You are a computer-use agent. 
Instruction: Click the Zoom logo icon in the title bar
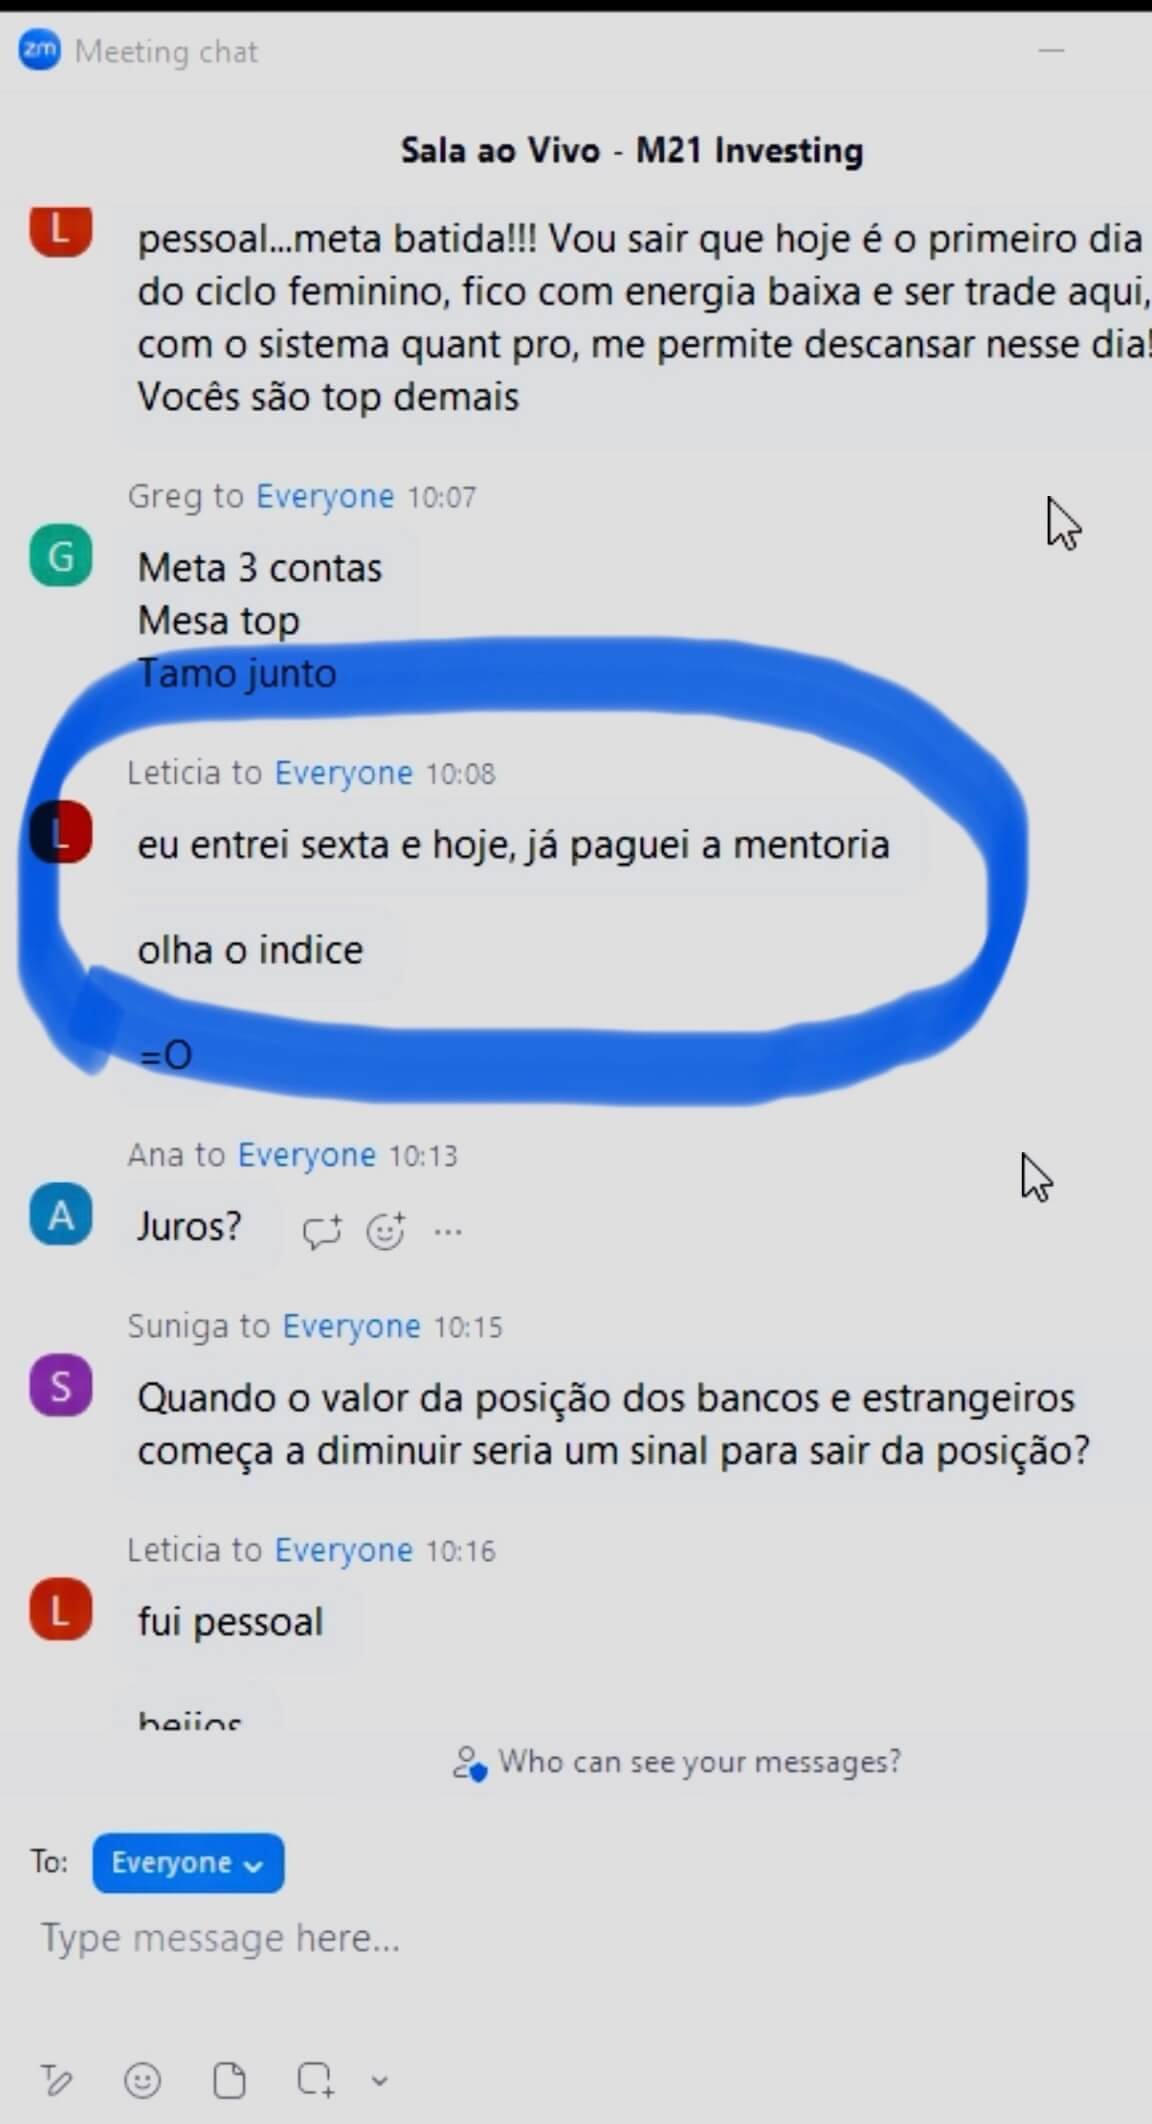pos(40,49)
